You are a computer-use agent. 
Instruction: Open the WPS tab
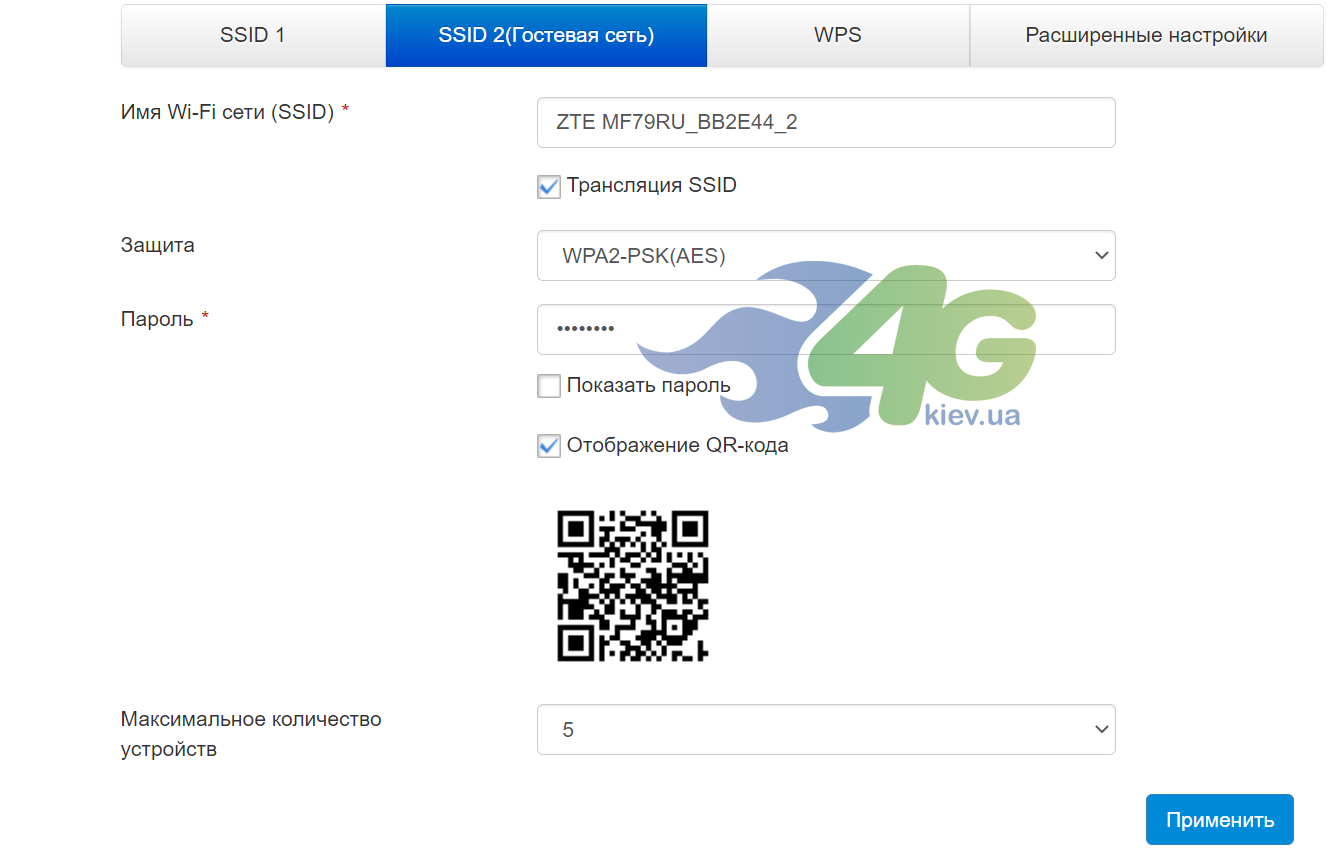tap(838, 35)
